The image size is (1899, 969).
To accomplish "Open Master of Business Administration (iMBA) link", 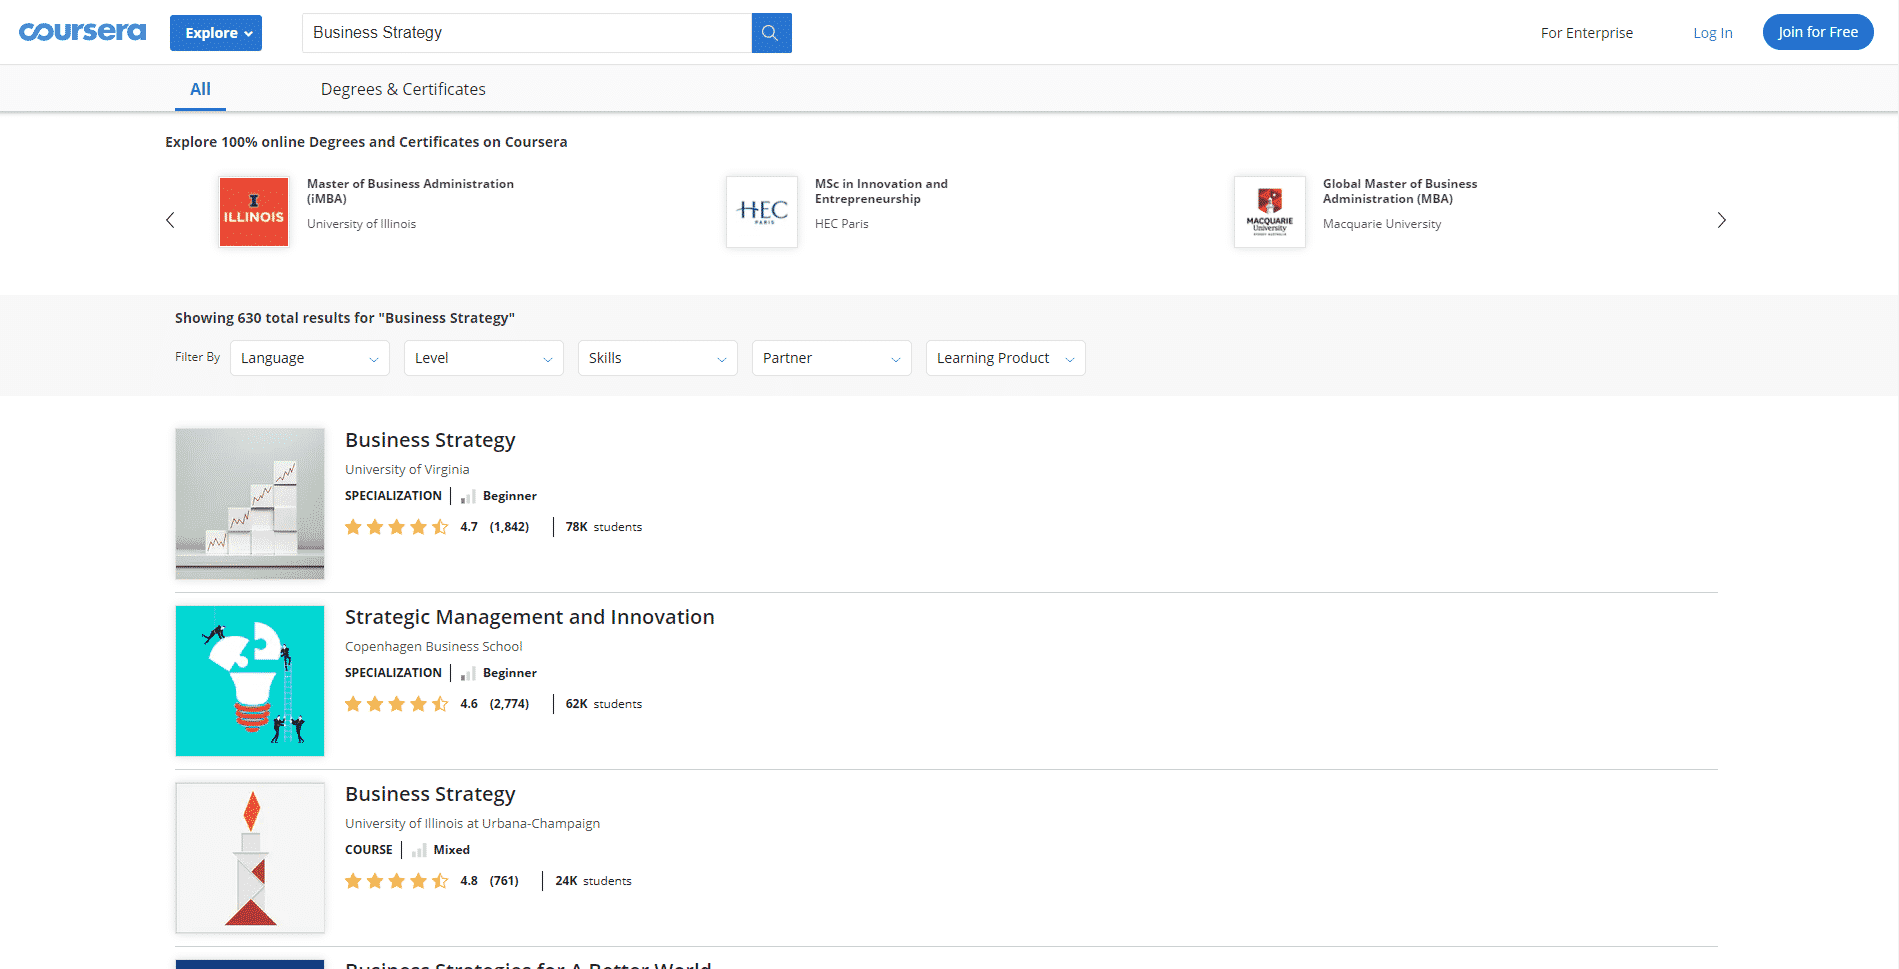I will pos(410,191).
